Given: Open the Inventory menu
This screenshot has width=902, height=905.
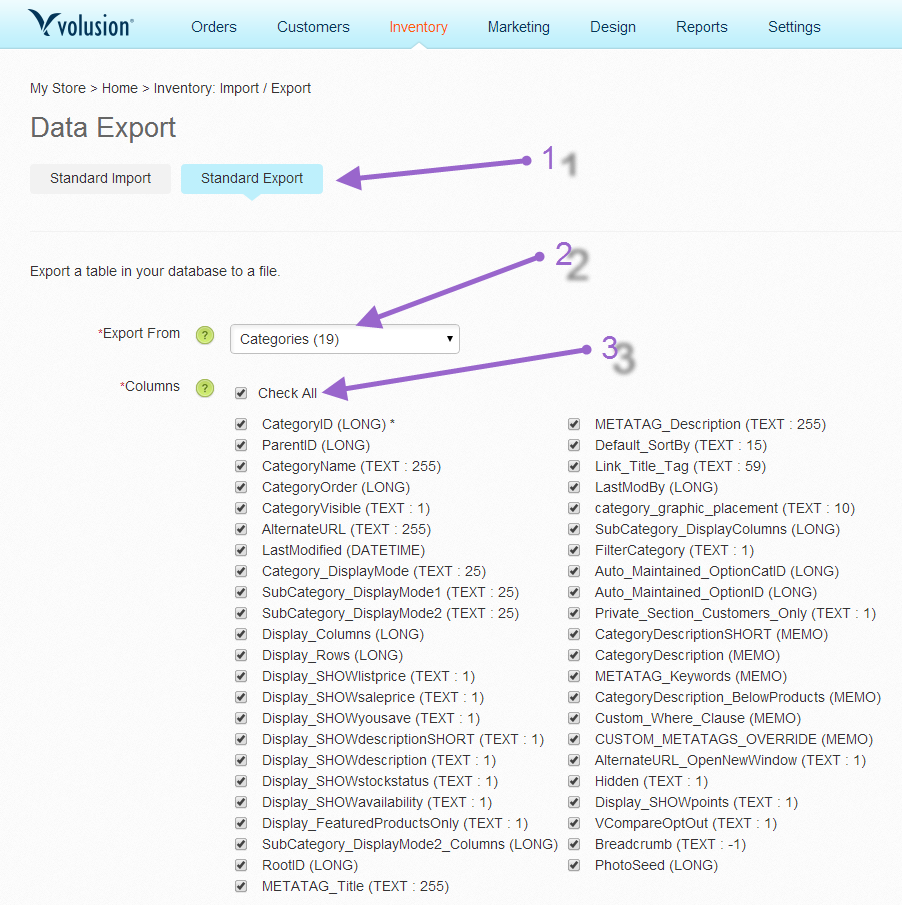Looking at the screenshot, I should [x=418, y=27].
